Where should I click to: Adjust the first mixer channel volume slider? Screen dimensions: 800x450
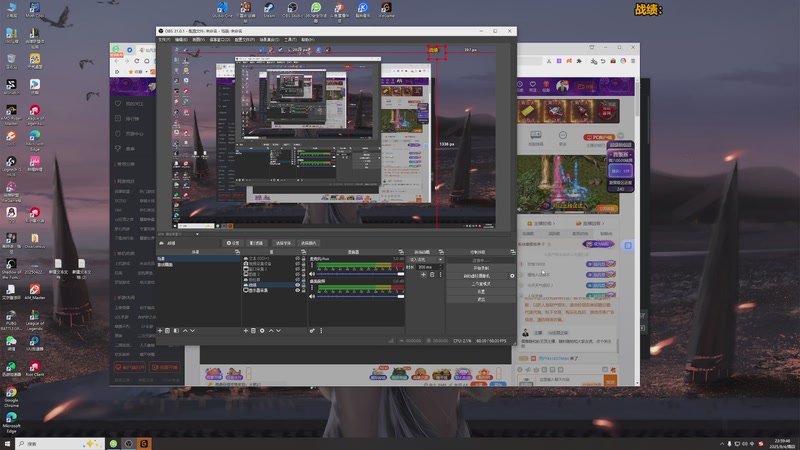coord(360,274)
